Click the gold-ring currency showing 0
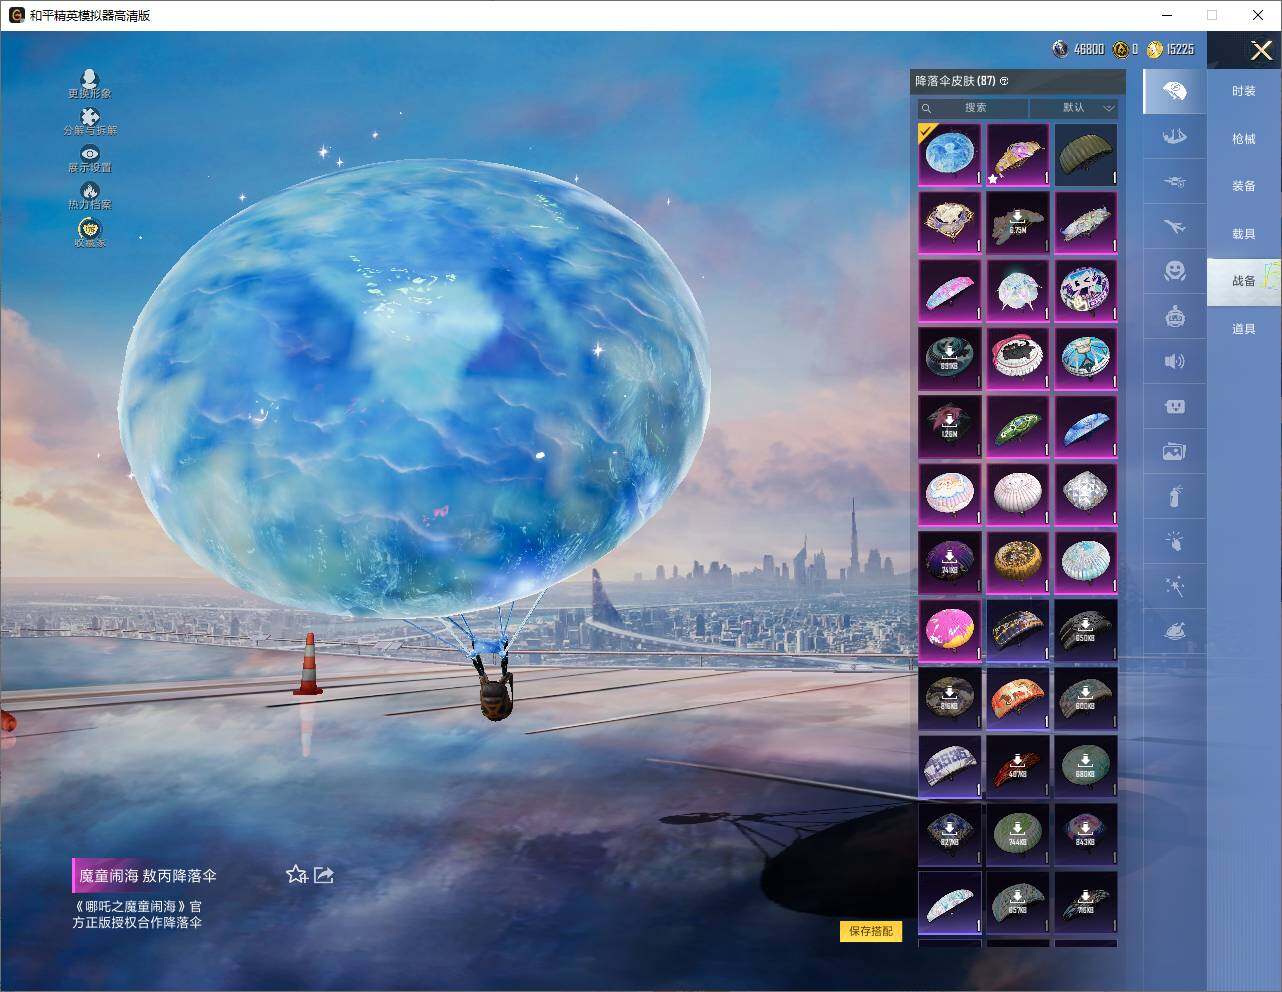 (x=1126, y=49)
